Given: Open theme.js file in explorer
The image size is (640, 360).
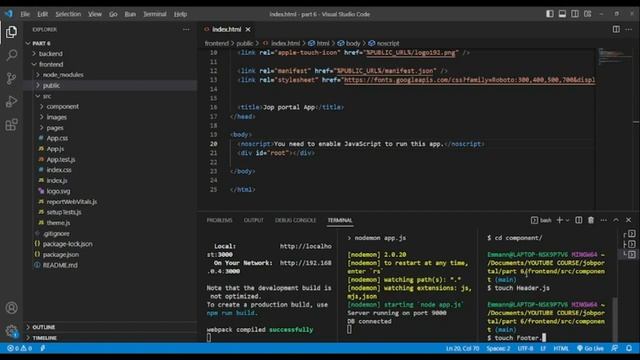Looking at the screenshot, I should click(58, 223).
